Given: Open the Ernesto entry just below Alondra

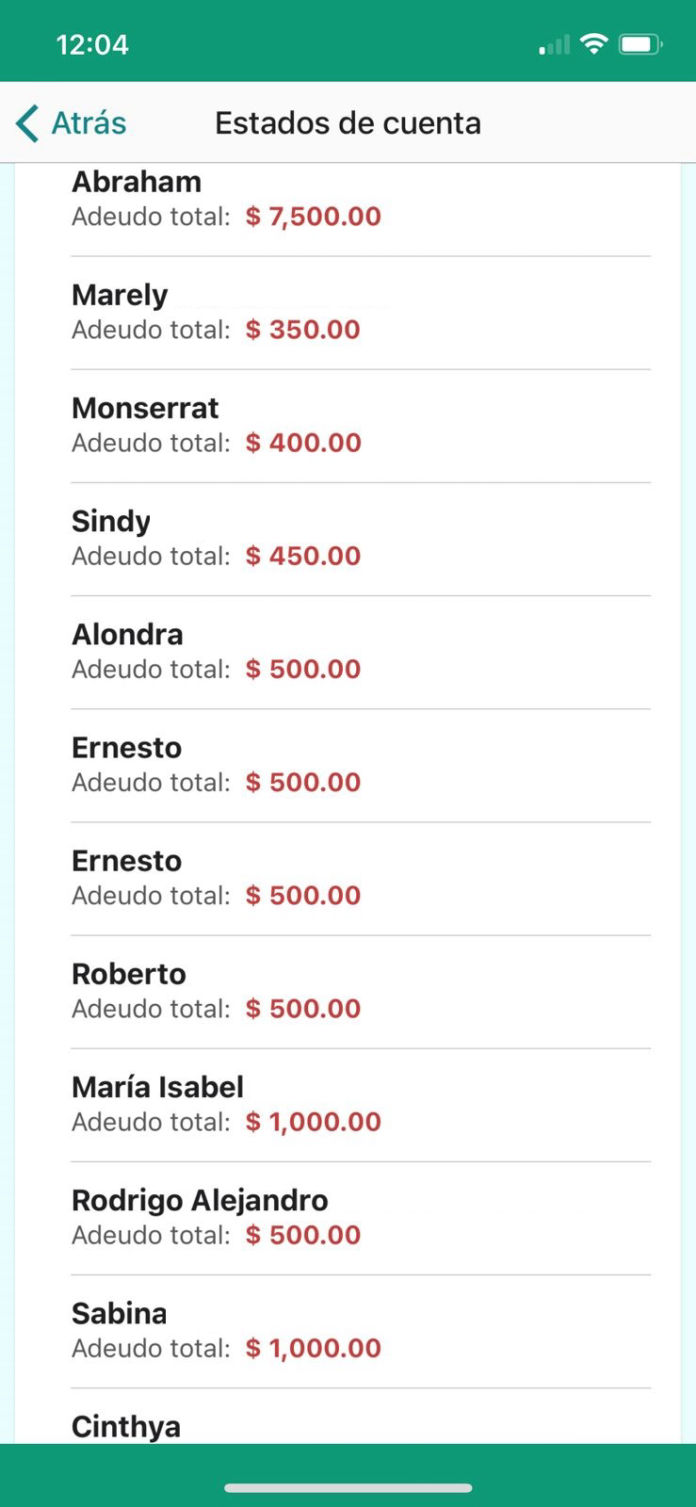Looking at the screenshot, I should pos(127,748).
